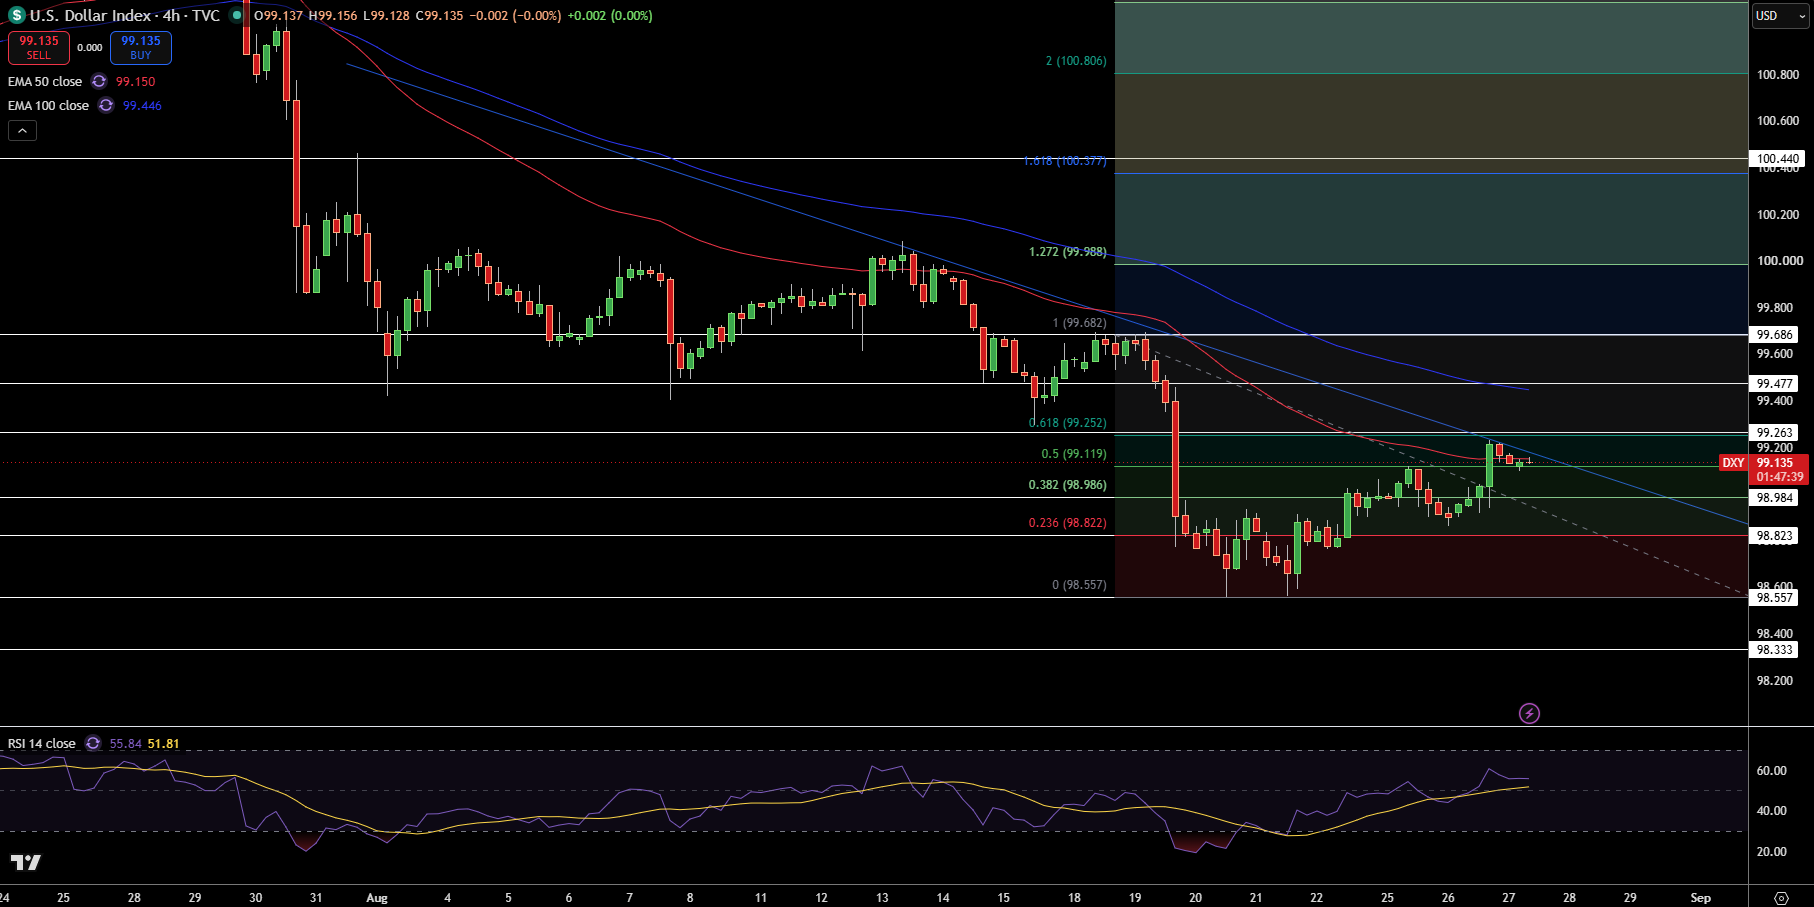Click the 99.686 price level label
This screenshot has width=1814, height=907.
click(1775, 334)
